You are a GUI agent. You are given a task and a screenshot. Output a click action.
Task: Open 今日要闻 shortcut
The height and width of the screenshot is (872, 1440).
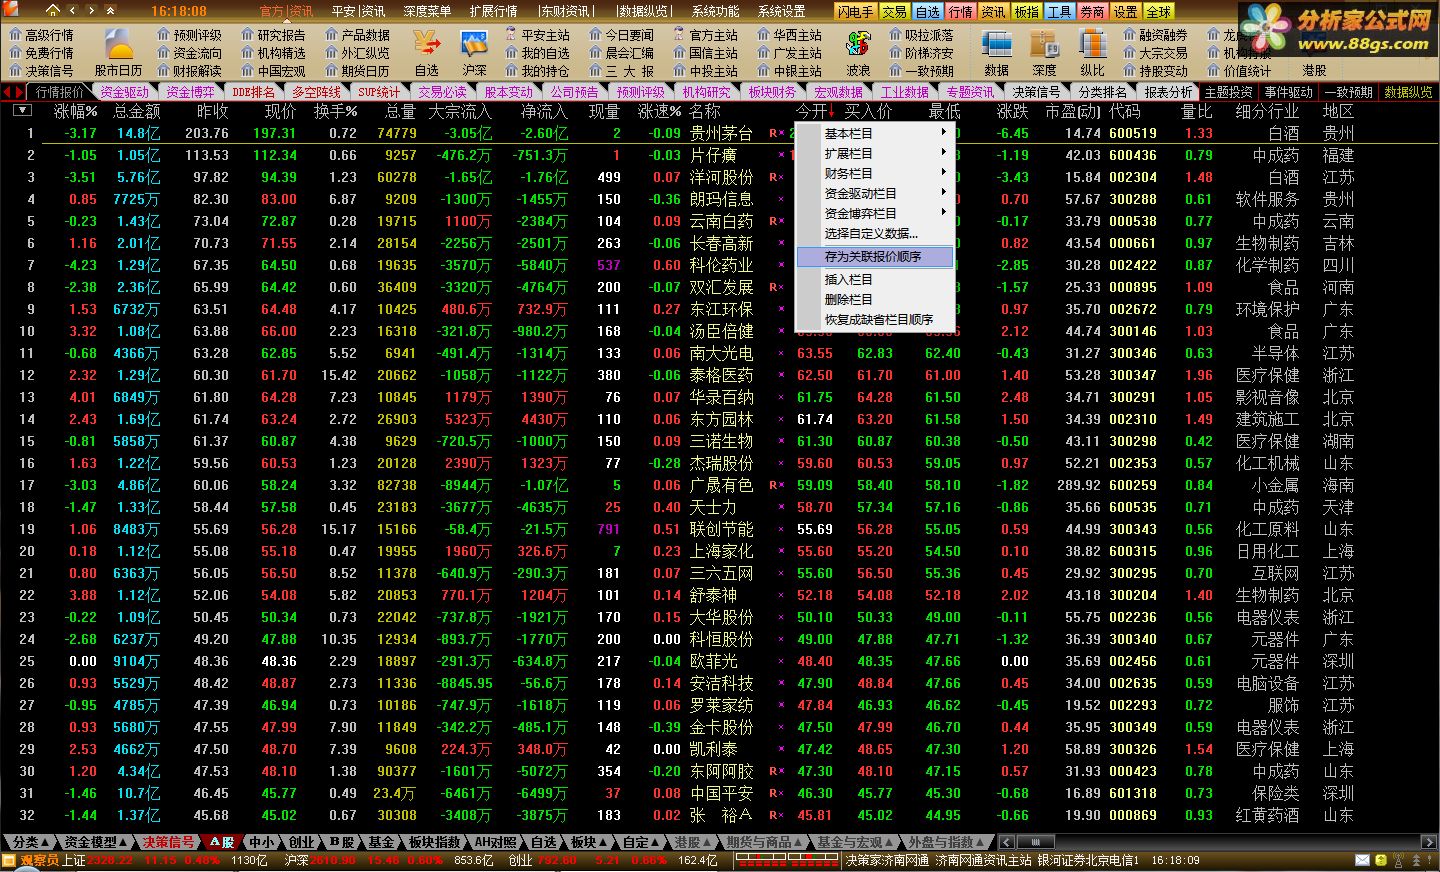point(621,35)
